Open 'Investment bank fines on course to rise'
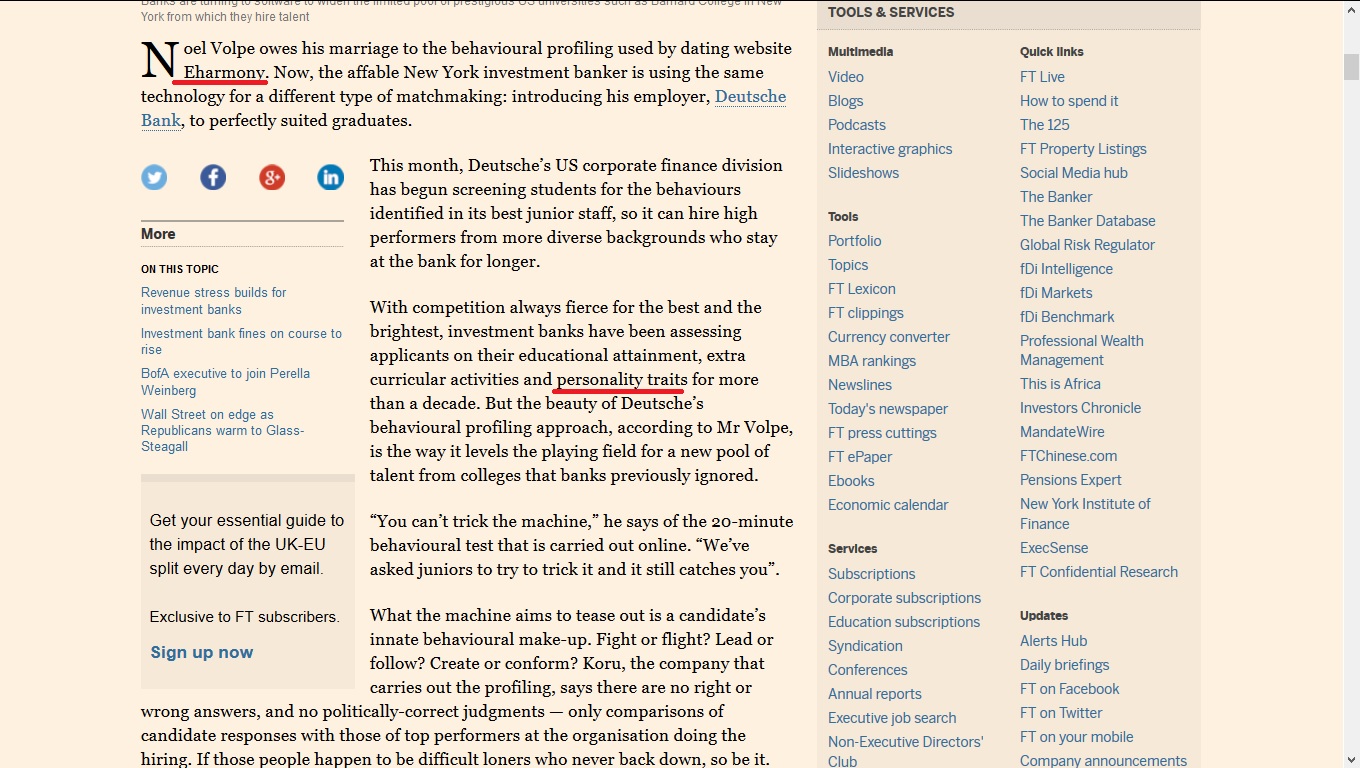 click(x=241, y=342)
